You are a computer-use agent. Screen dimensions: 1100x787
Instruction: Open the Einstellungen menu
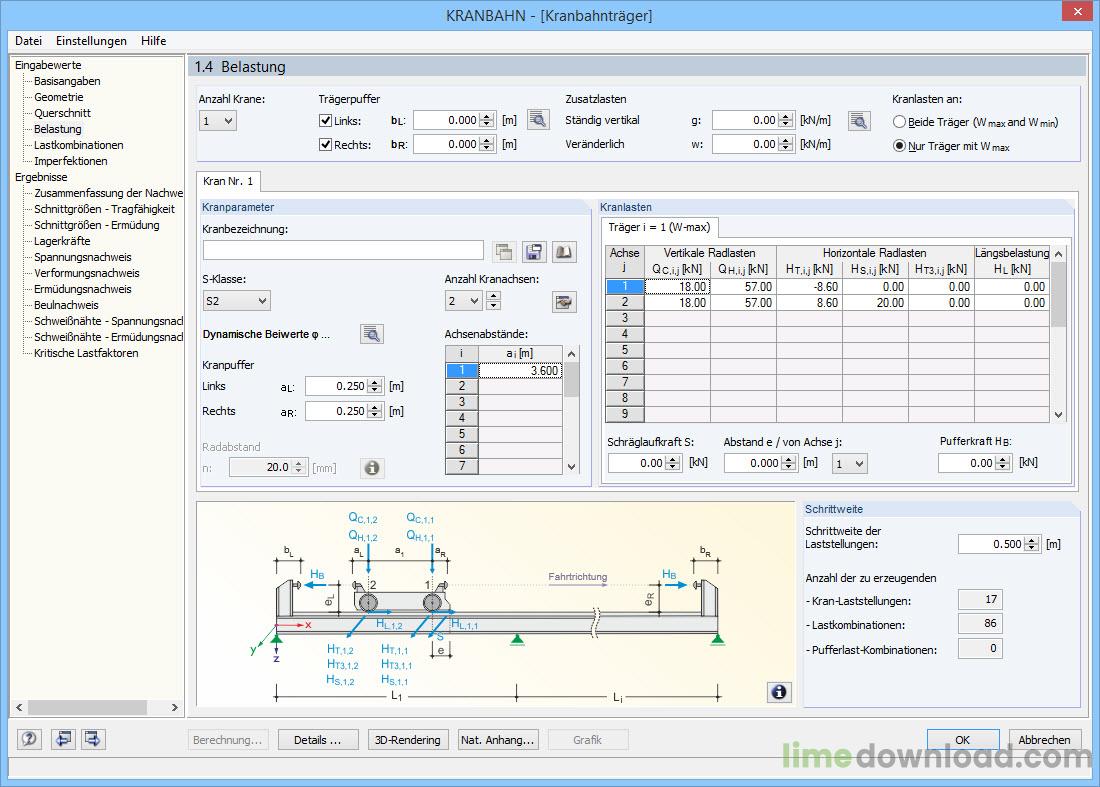(x=91, y=41)
